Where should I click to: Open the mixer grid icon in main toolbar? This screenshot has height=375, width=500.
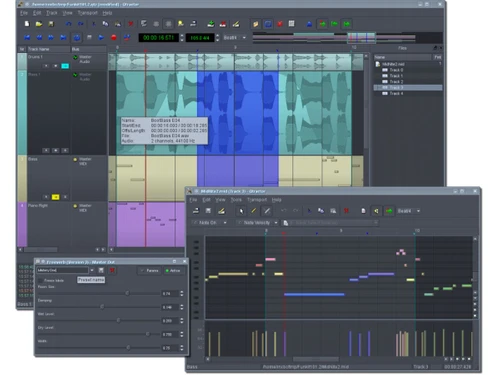[x=292, y=24]
